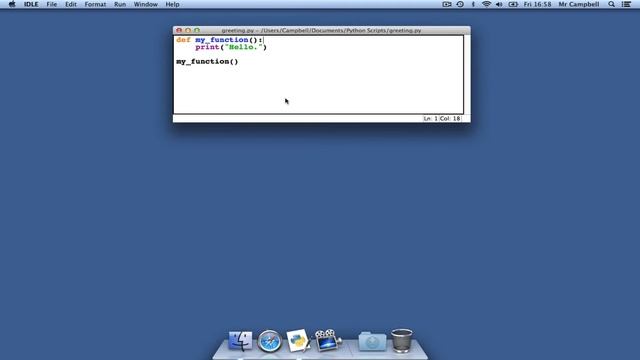640x360 pixels.
Task: Open Python IDLE from the Dock
Action: click(298, 341)
